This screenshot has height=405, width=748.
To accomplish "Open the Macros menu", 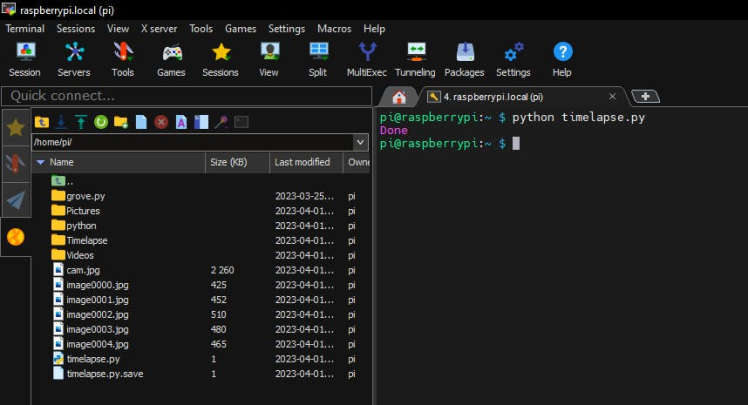I will pos(333,29).
